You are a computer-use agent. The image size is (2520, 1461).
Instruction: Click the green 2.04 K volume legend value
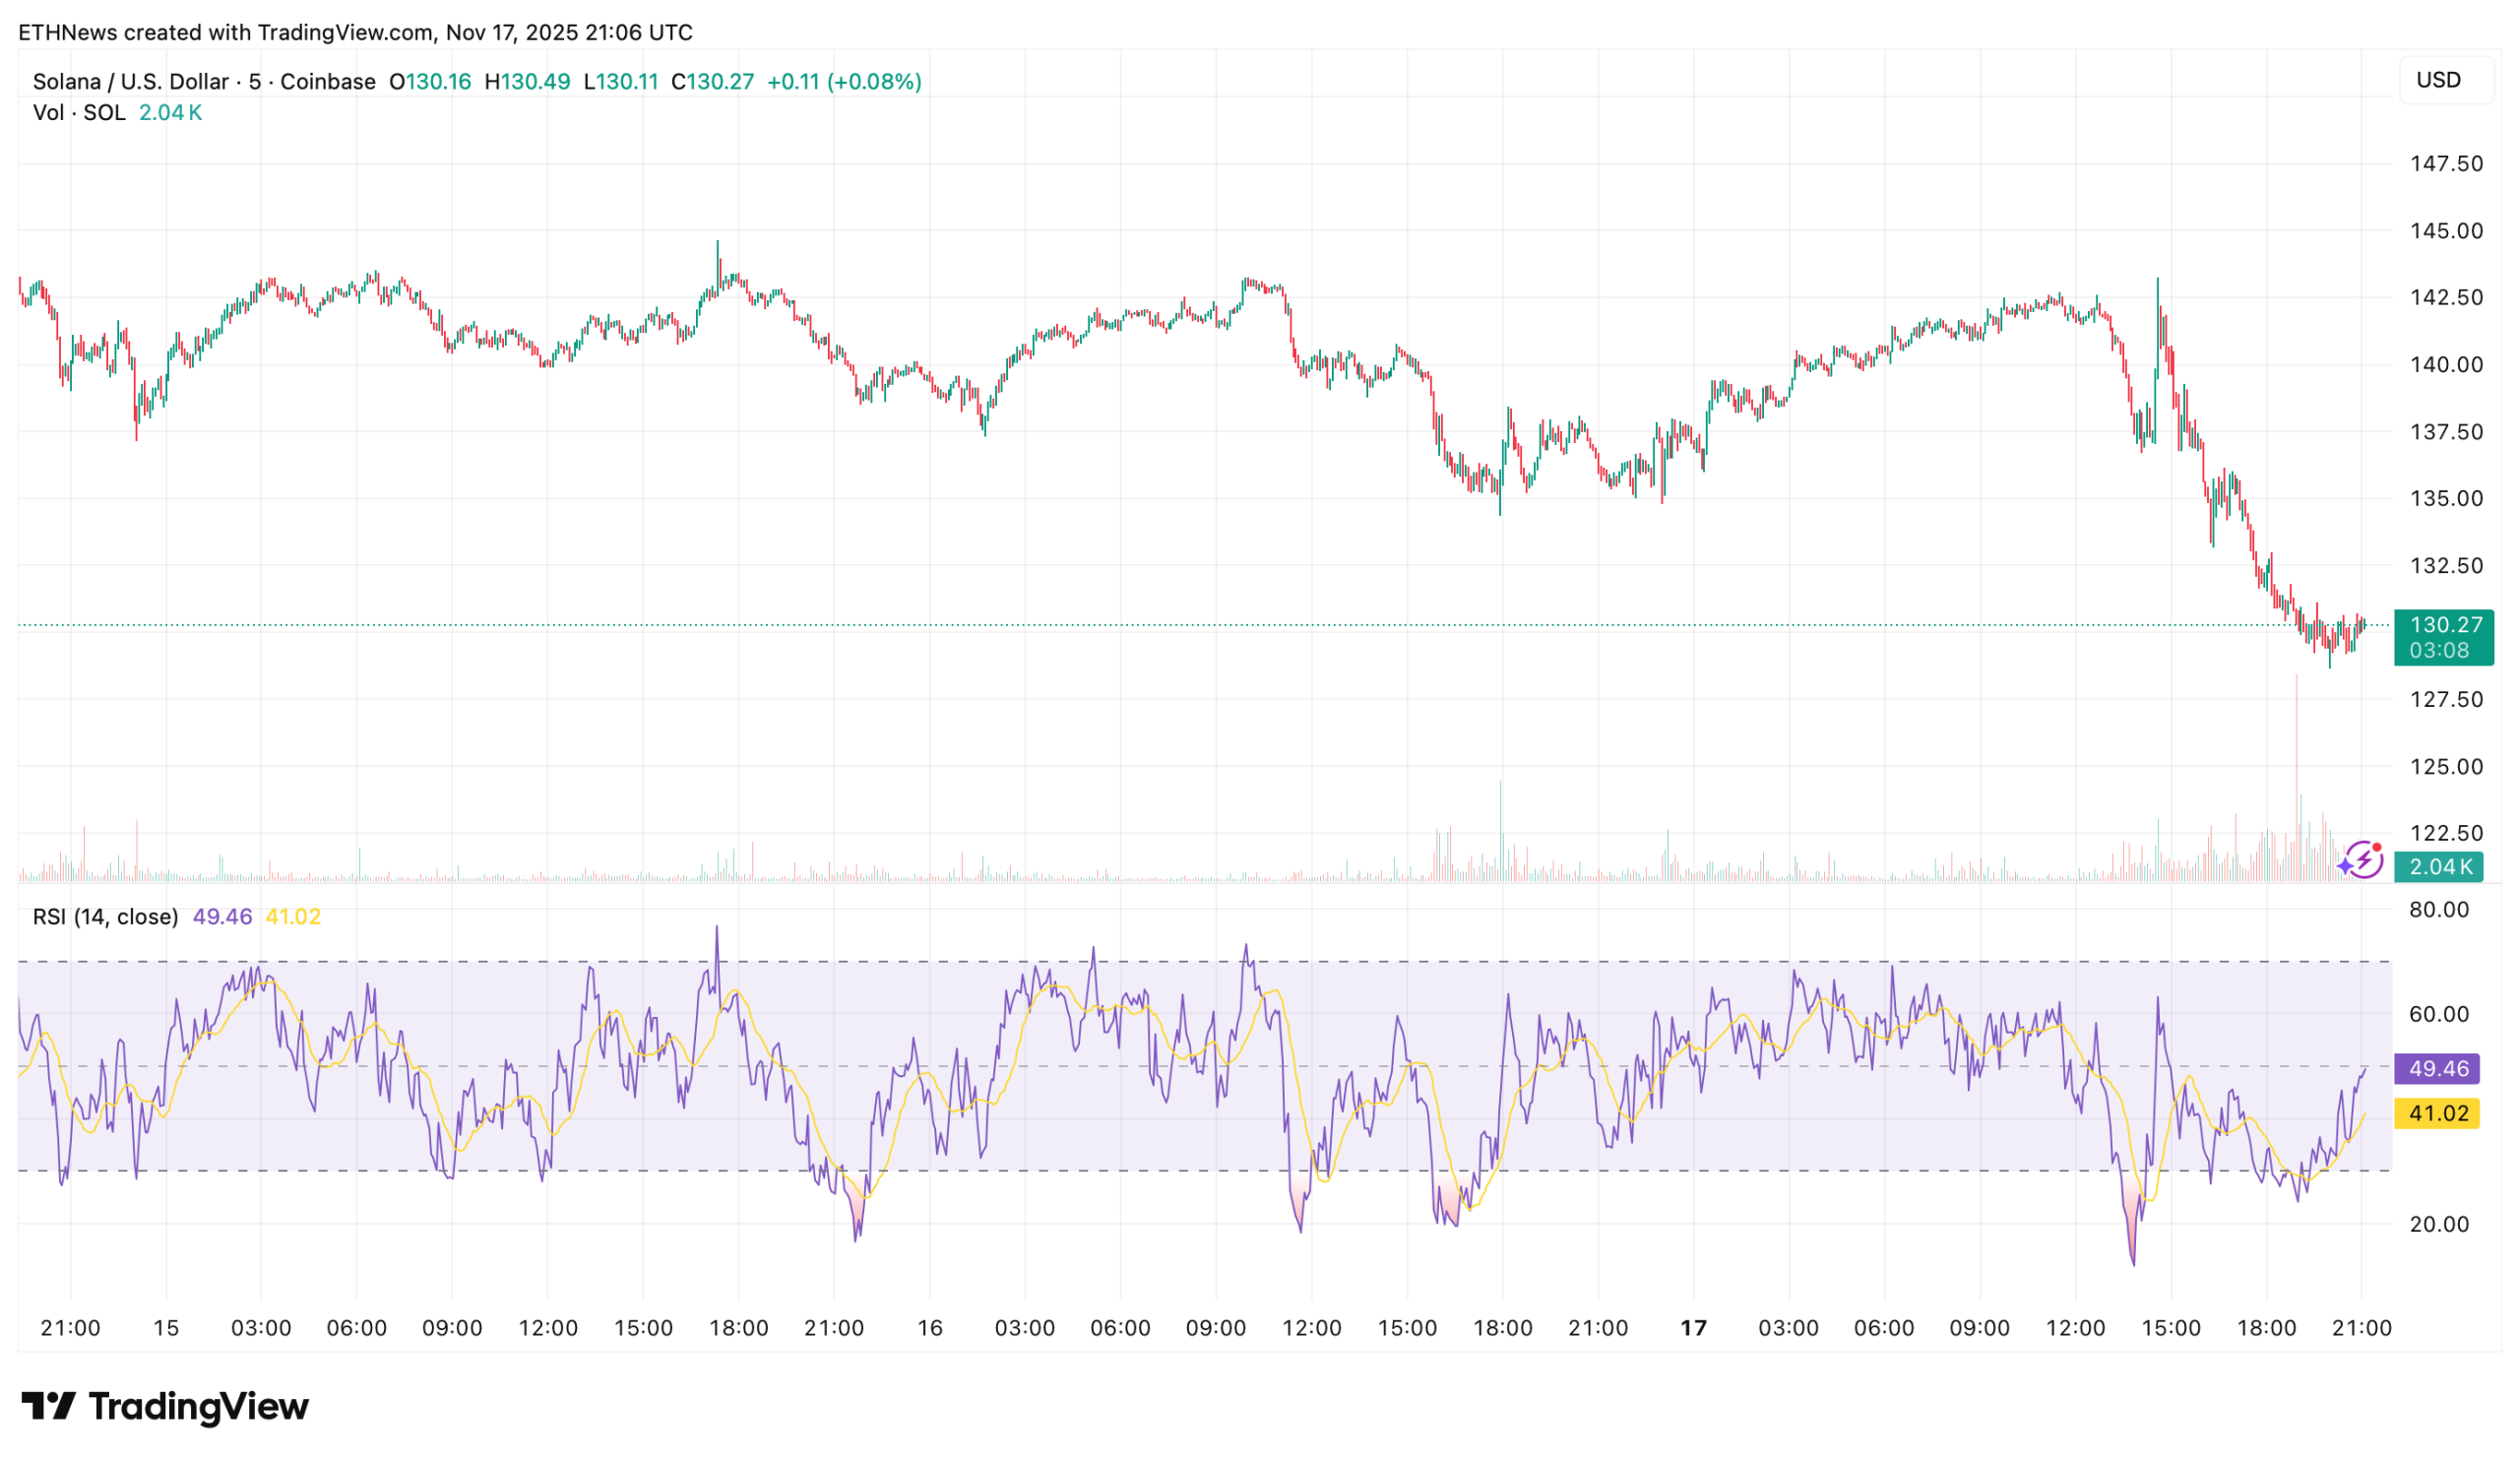click(170, 113)
